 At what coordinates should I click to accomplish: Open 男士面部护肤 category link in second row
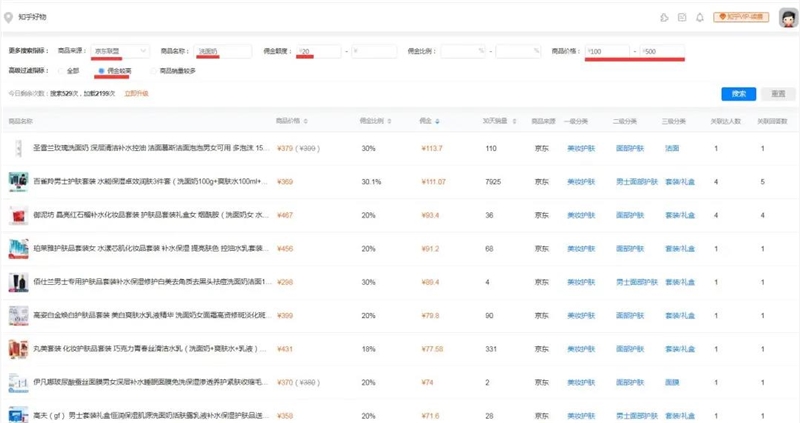(629, 182)
